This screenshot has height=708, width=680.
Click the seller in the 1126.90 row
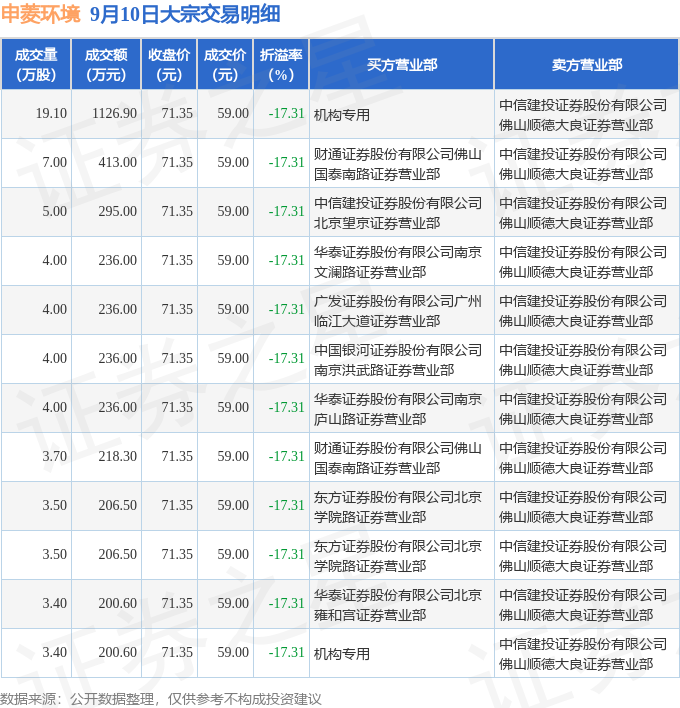pyautogui.click(x=582, y=115)
